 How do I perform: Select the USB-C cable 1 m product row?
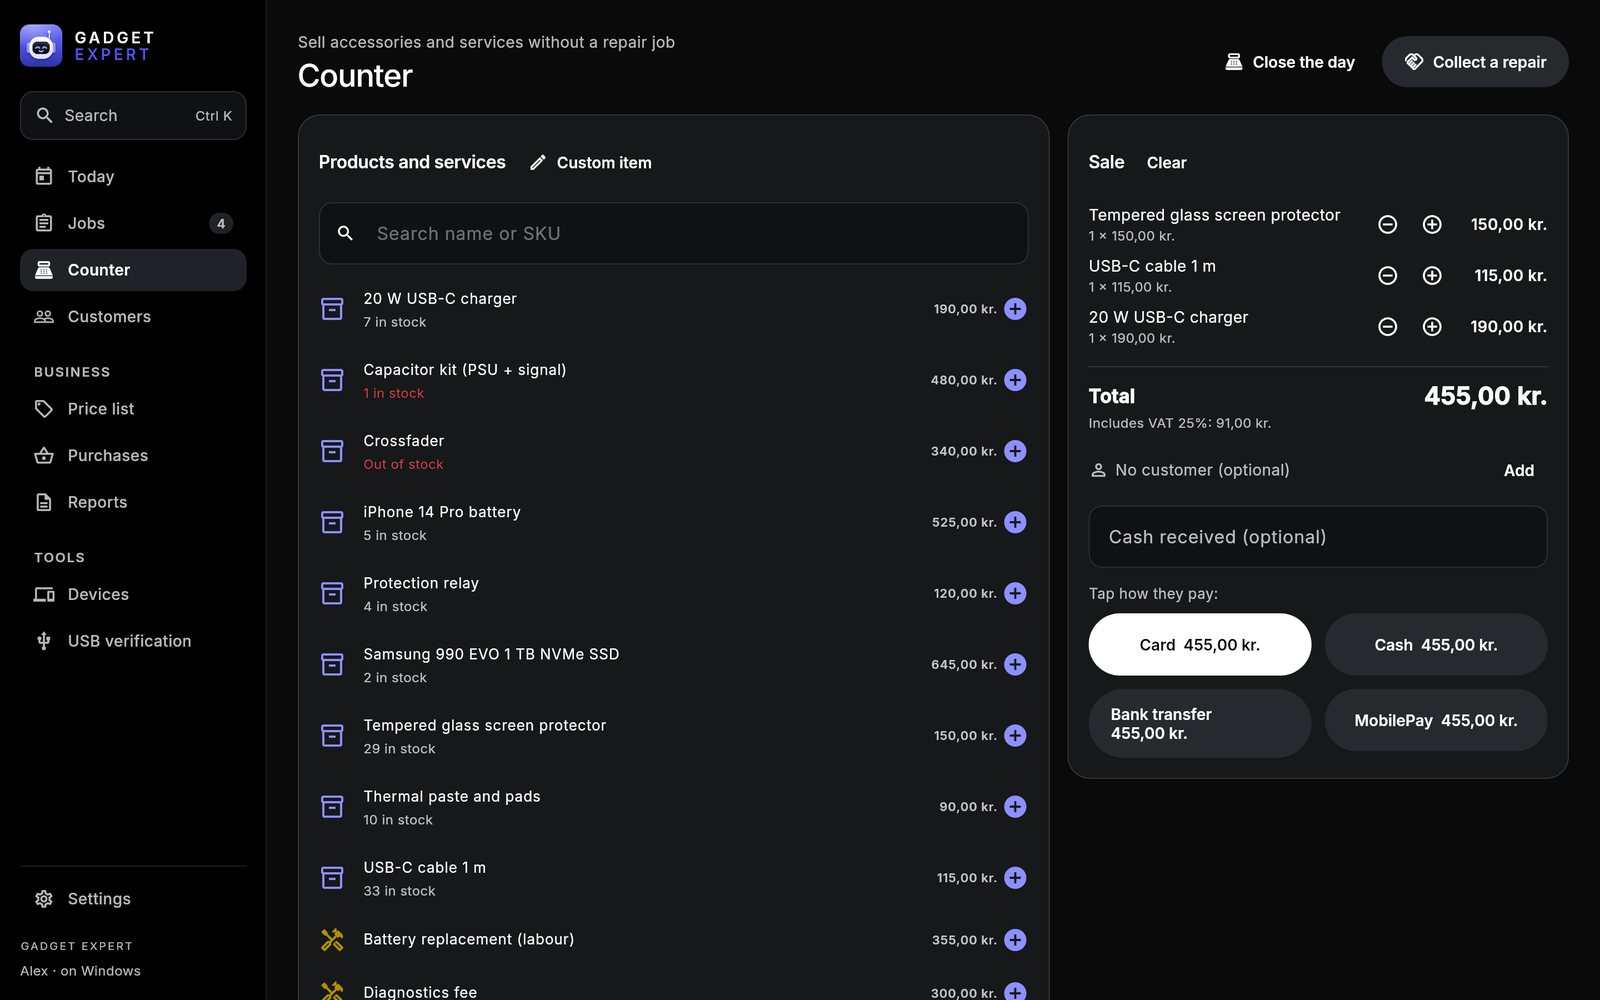(673, 878)
